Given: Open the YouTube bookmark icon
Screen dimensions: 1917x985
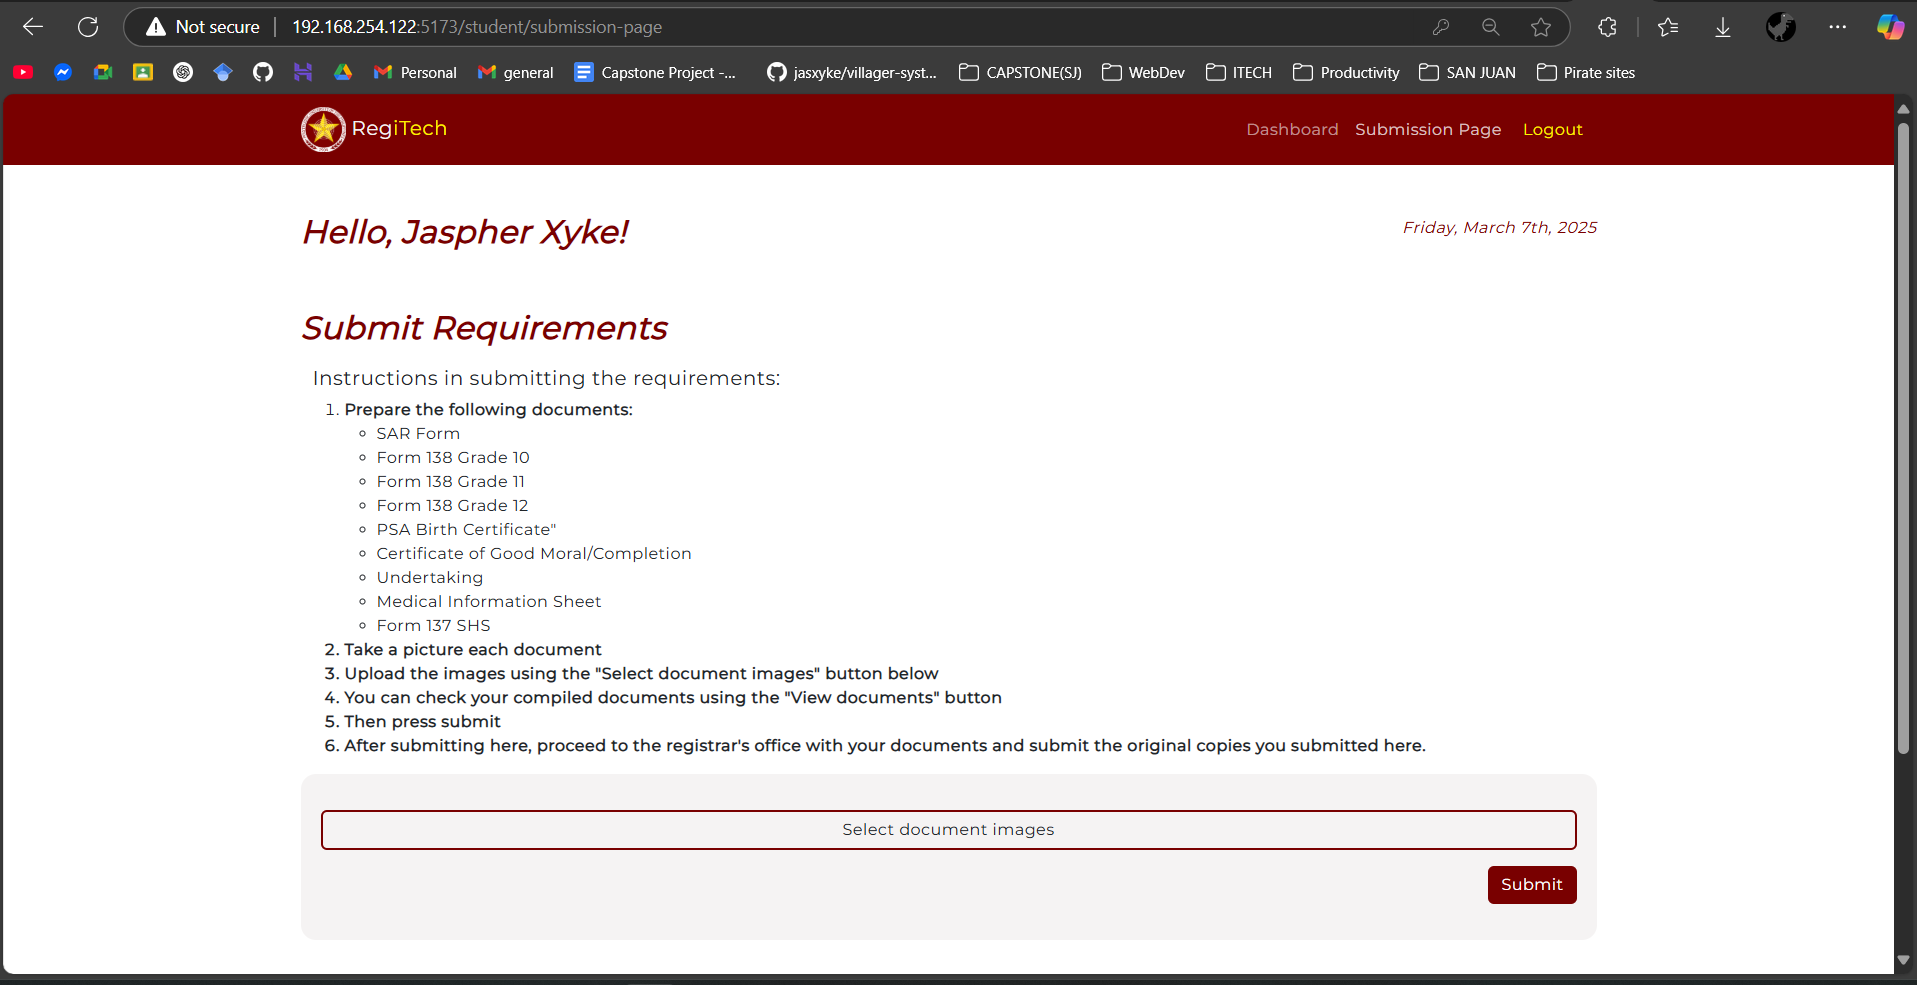Looking at the screenshot, I should coord(23,72).
